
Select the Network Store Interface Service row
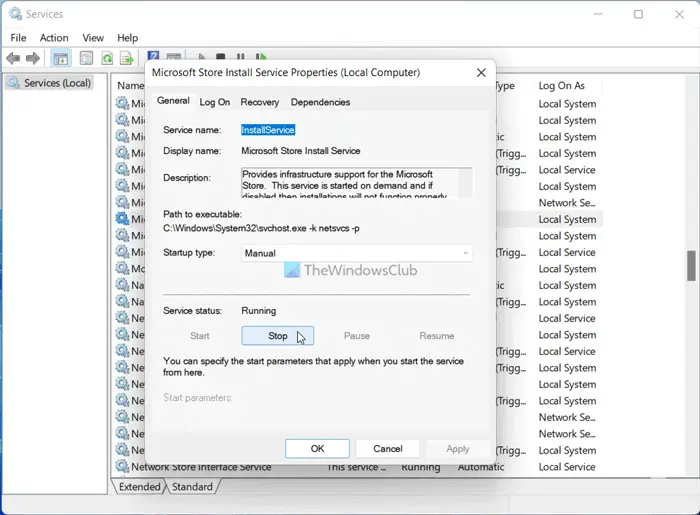click(357, 467)
